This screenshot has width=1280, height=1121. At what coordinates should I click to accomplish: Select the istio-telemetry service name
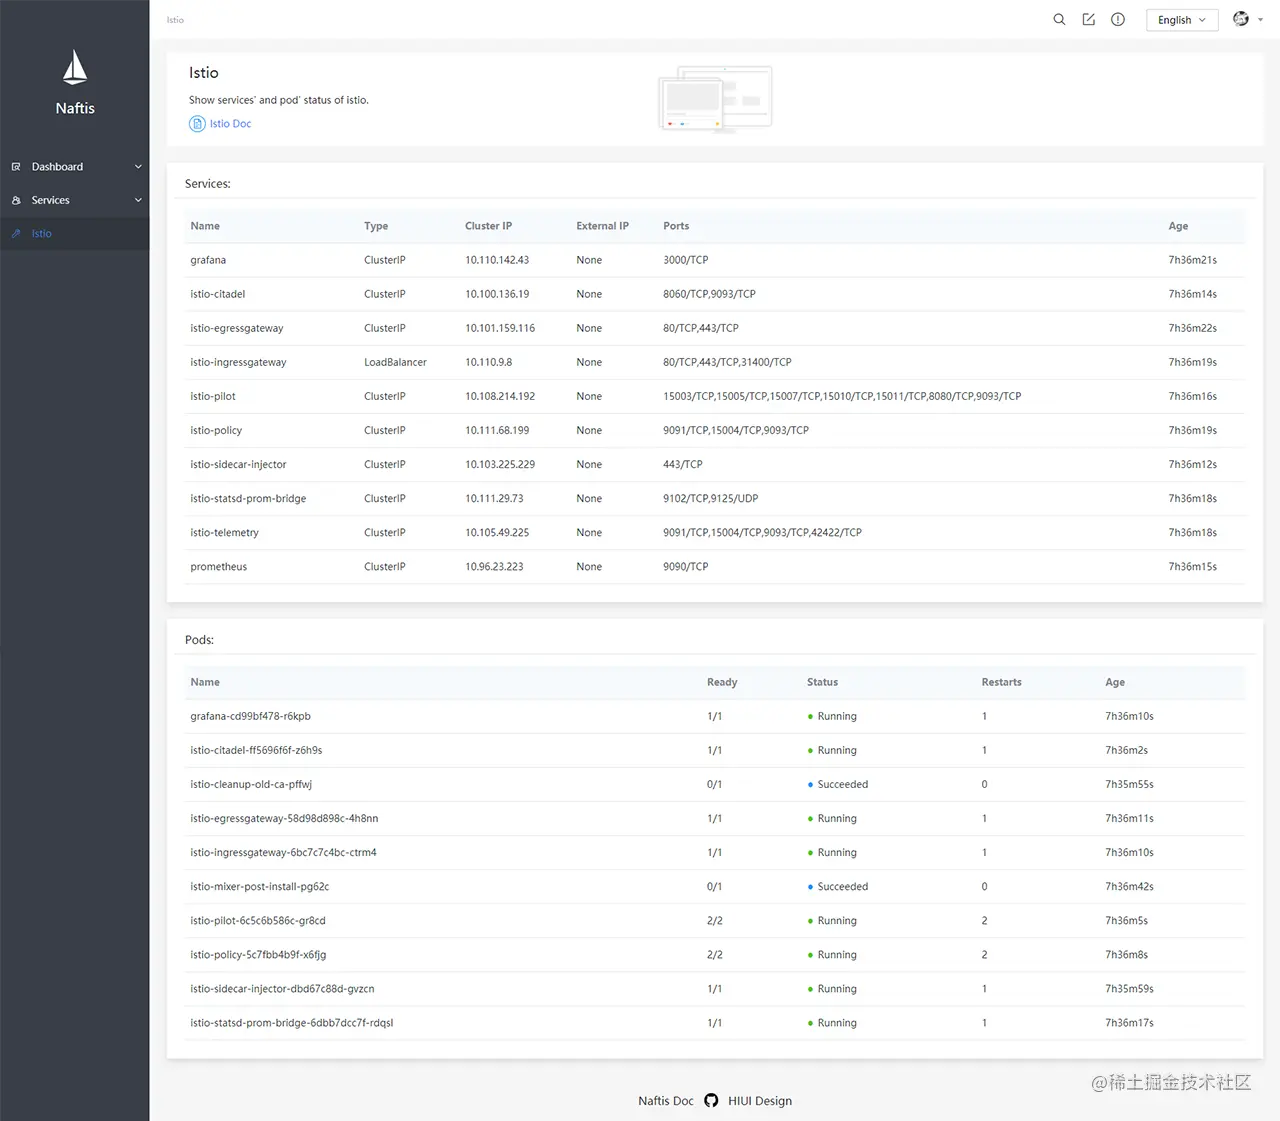[224, 532]
